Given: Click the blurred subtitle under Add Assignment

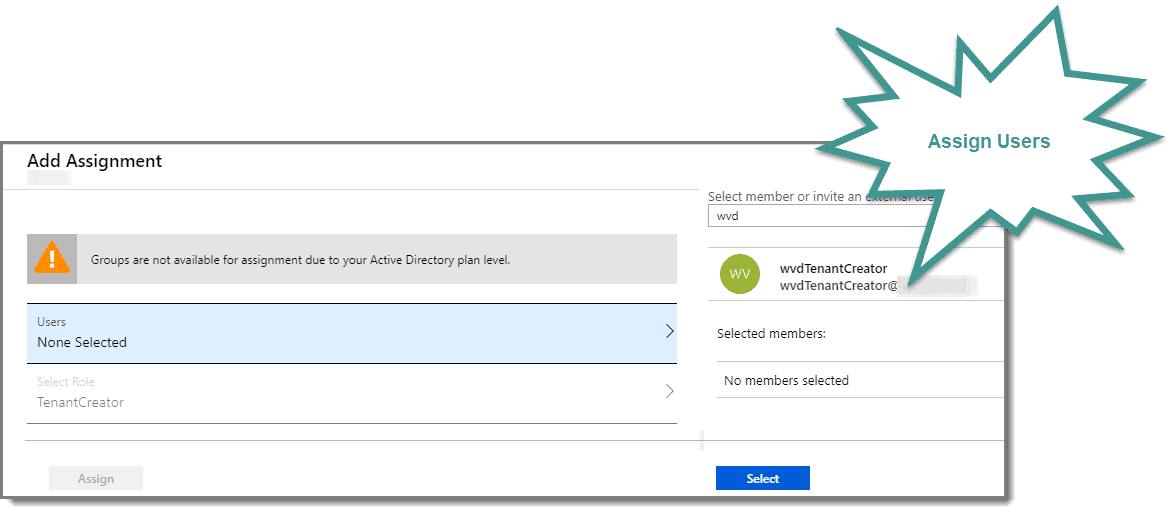Looking at the screenshot, I should click(49, 178).
